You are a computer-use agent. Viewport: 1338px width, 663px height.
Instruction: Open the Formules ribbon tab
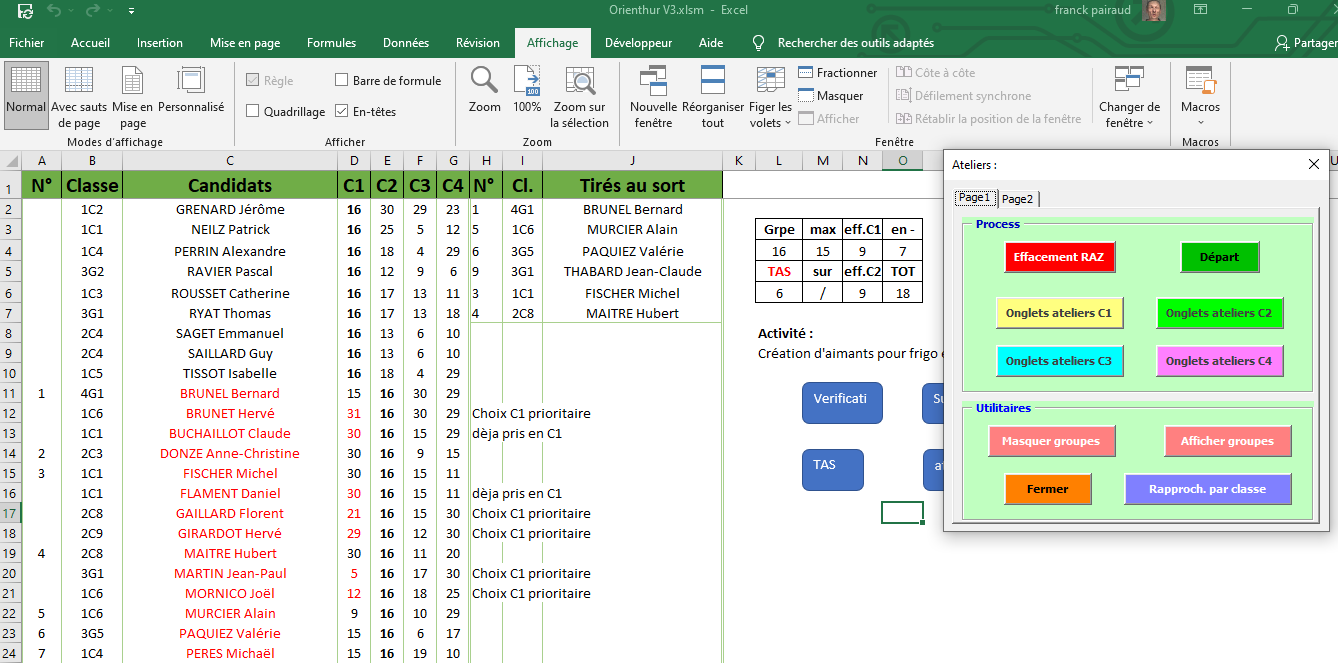click(331, 43)
